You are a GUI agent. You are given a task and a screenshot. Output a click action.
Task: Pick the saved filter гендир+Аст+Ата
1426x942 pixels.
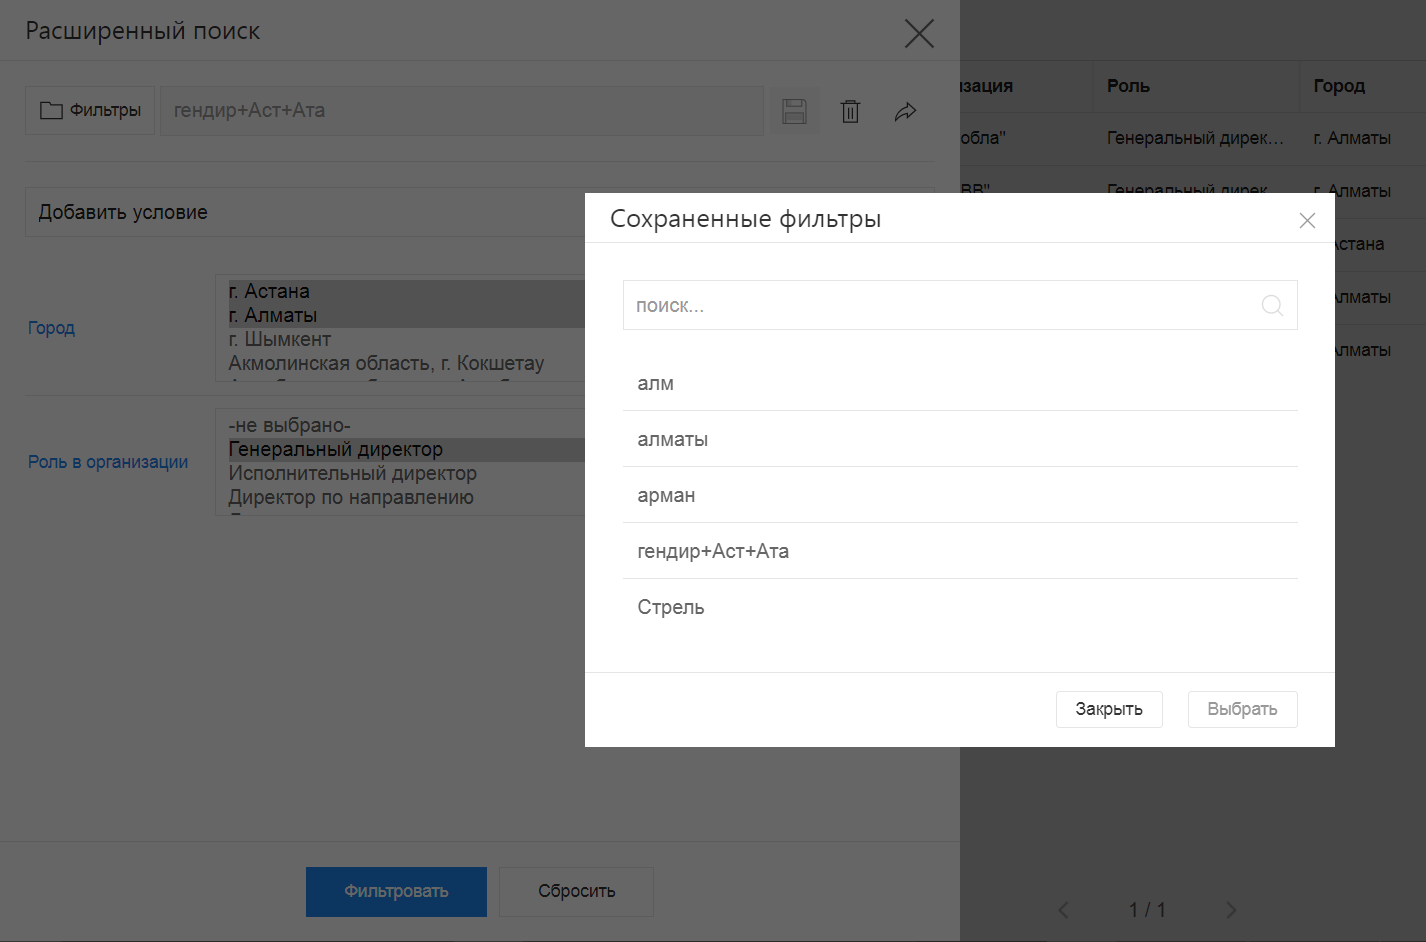pos(960,551)
